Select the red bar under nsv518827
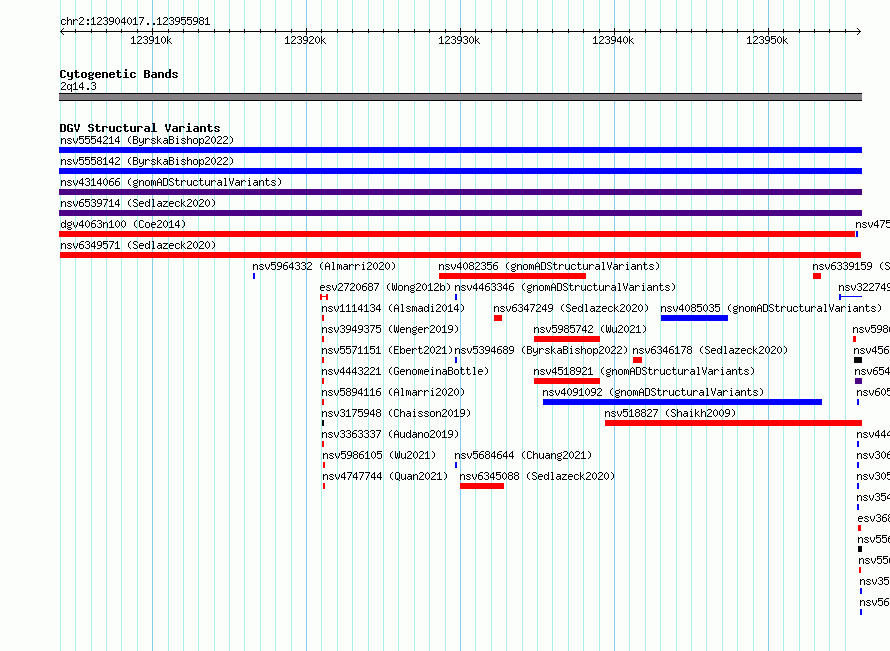 [733, 423]
